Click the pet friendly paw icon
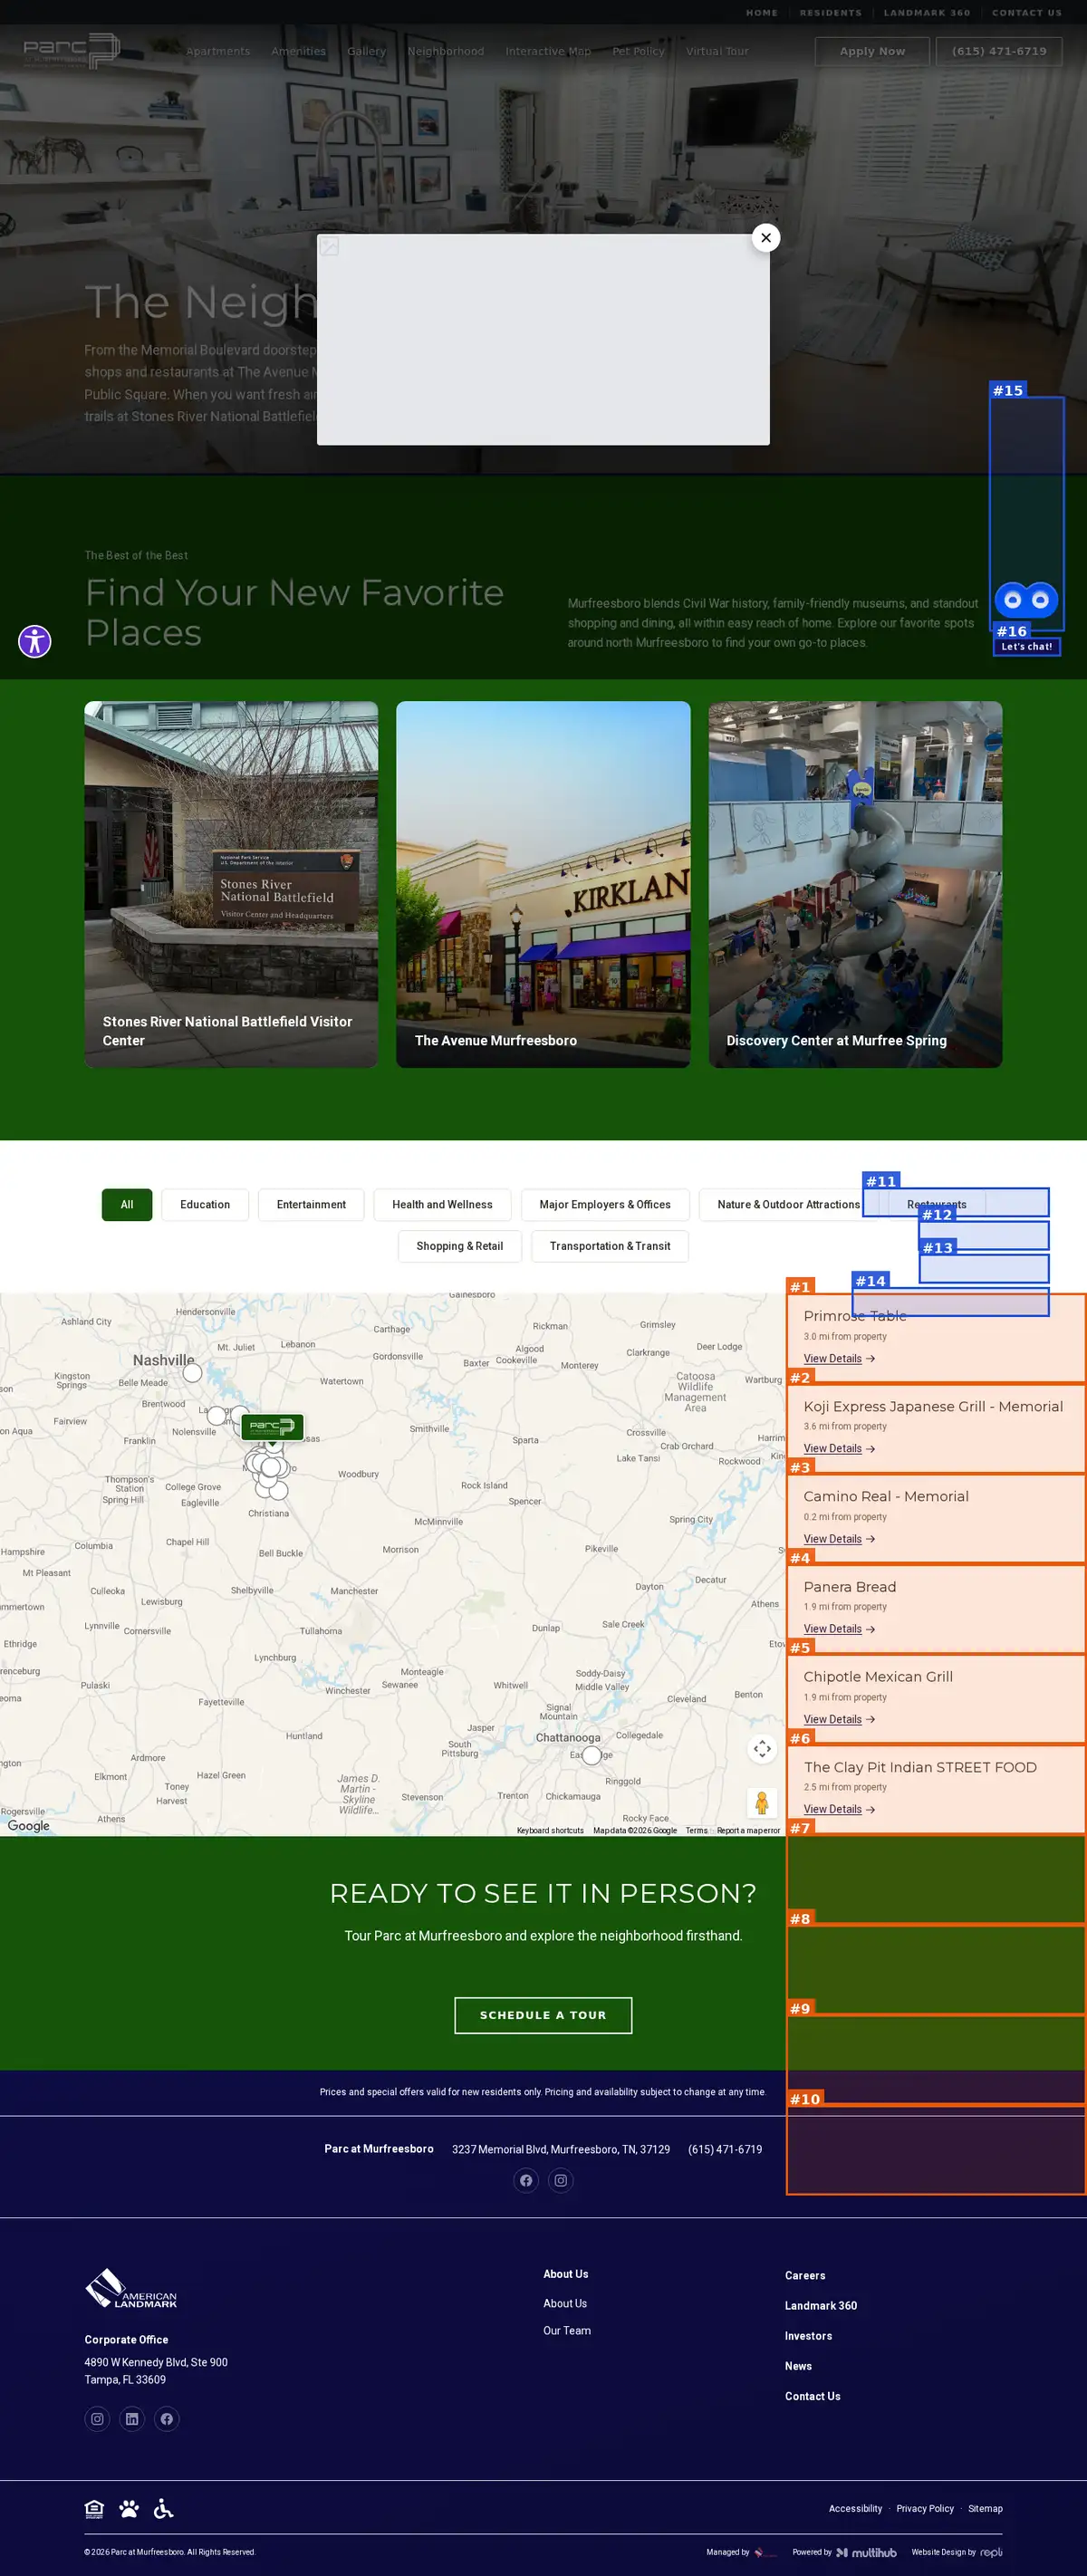 click(x=129, y=2508)
